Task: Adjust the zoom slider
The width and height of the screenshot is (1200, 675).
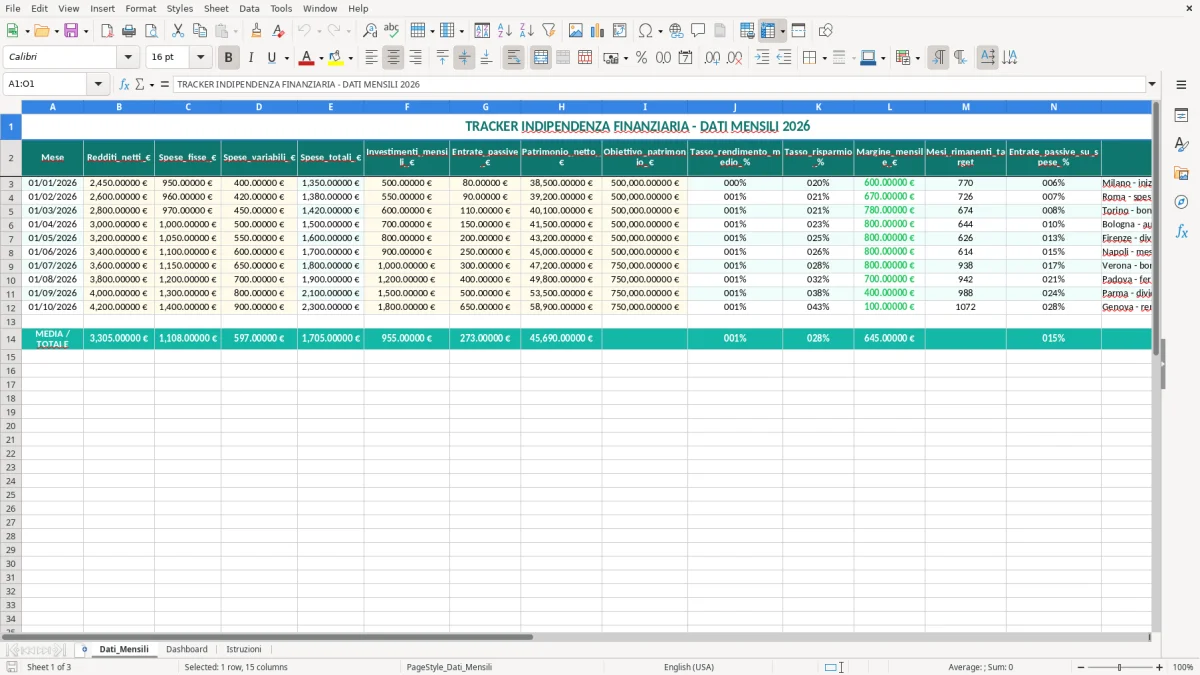Action: click(x=1119, y=667)
